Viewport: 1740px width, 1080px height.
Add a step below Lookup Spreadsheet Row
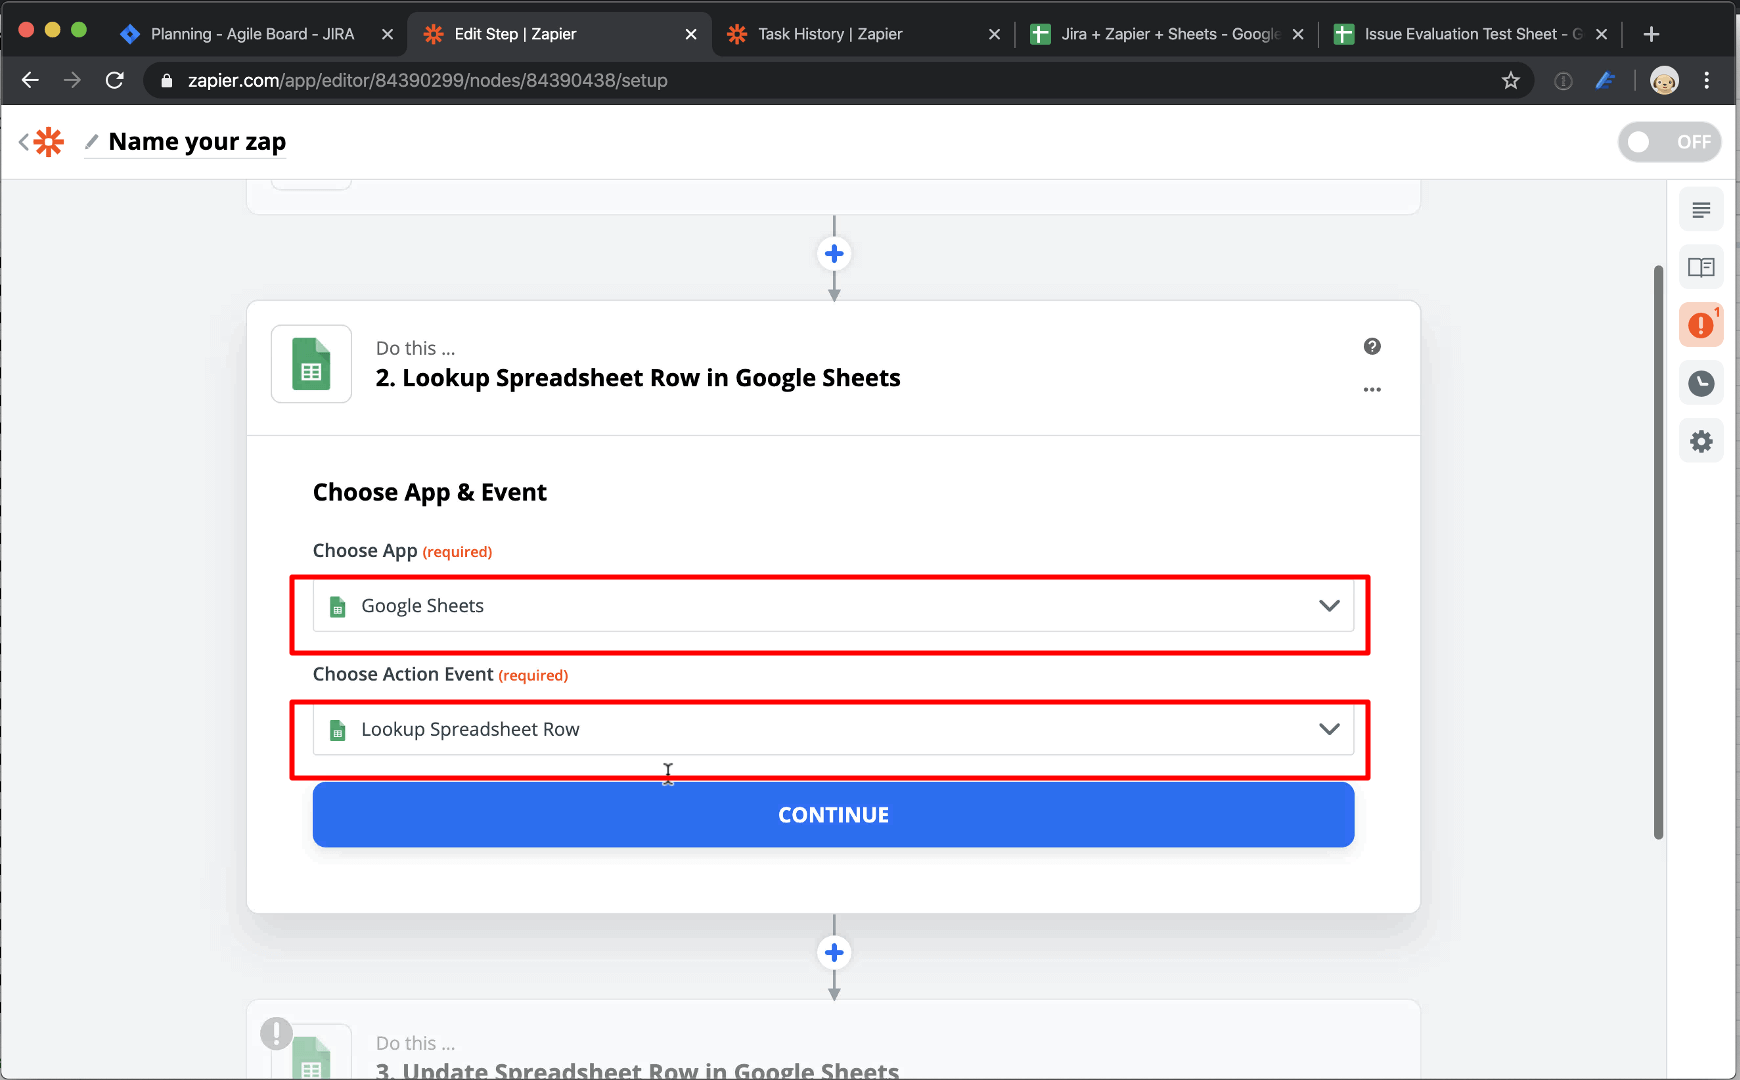[834, 953]
